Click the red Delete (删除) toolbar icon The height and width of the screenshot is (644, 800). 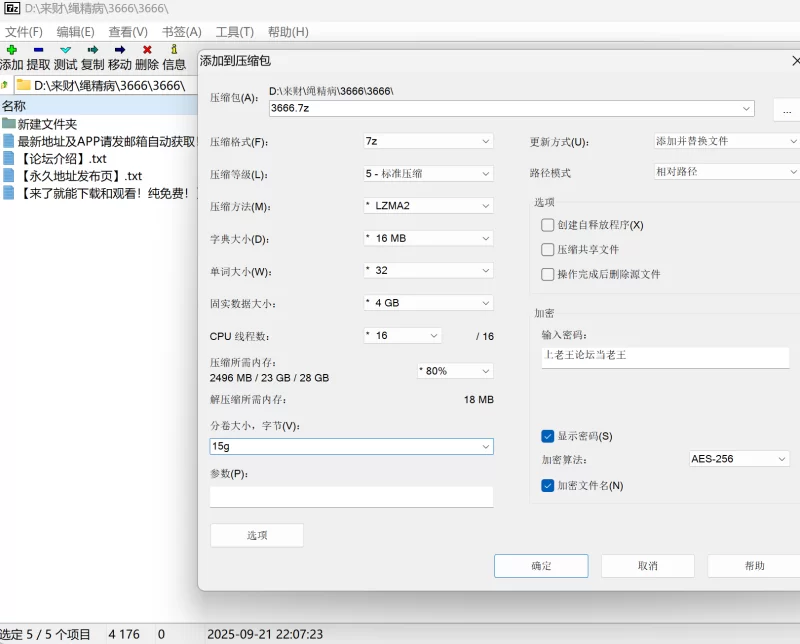(x=147, y=49)
